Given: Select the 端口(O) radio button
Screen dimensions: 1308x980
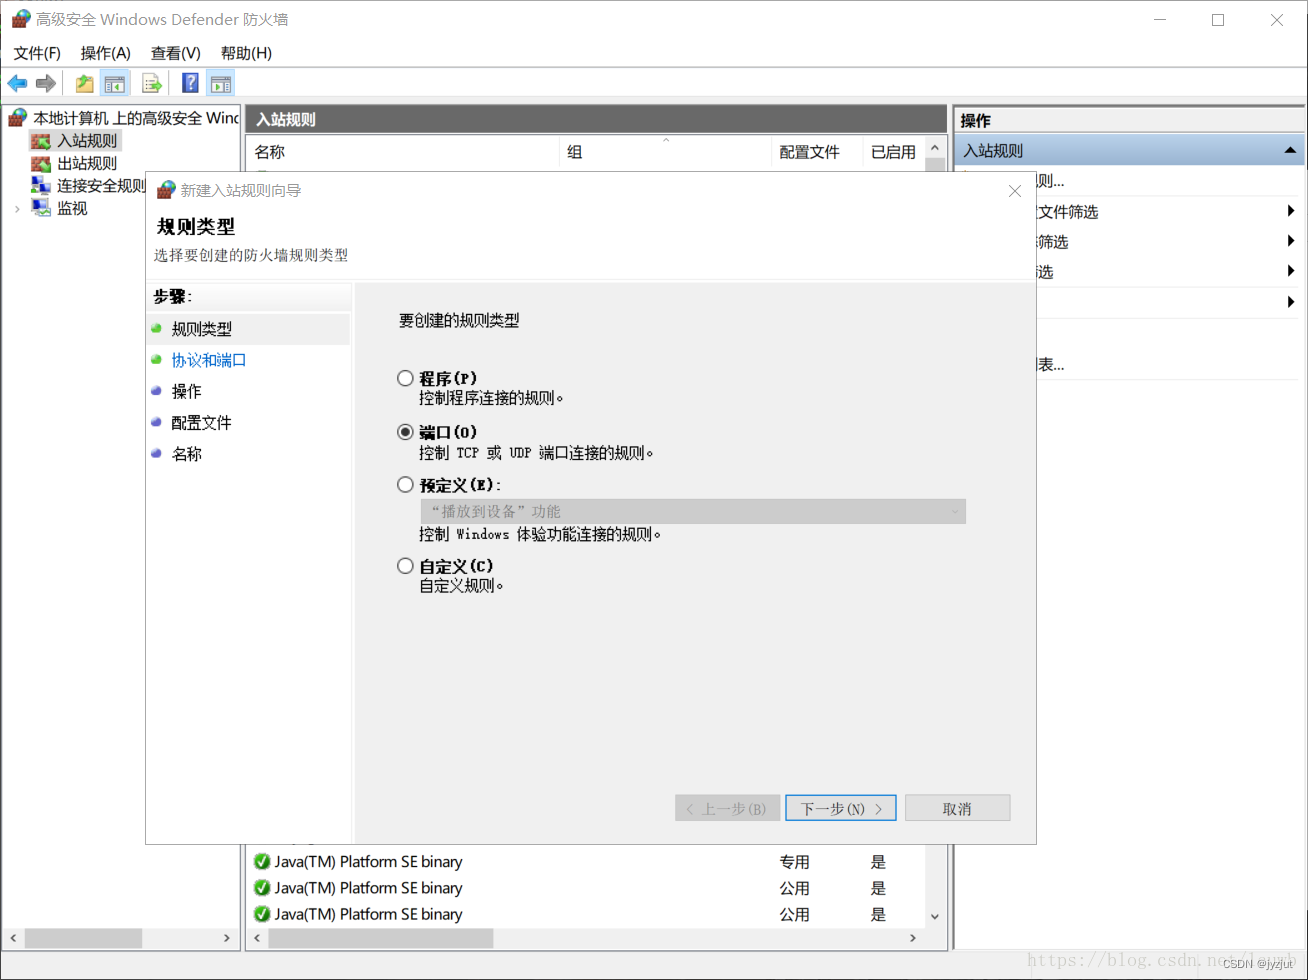Looking at the screenshot, I should 405,432.
